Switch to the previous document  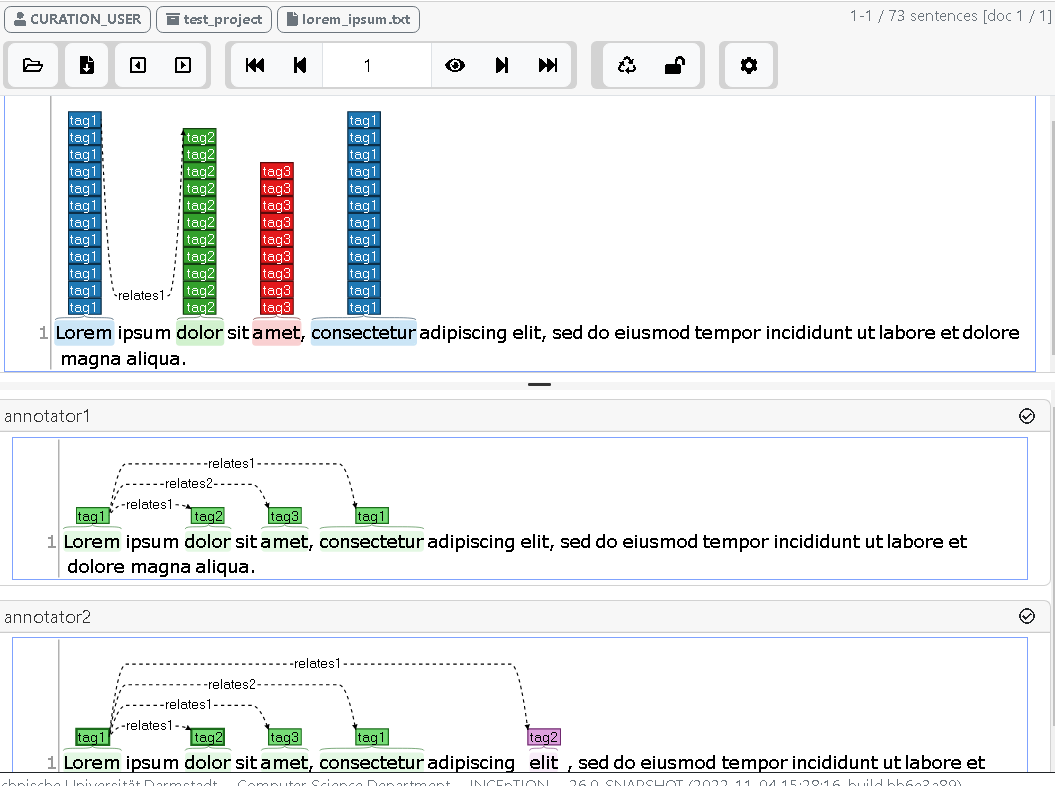coord(137,65)
